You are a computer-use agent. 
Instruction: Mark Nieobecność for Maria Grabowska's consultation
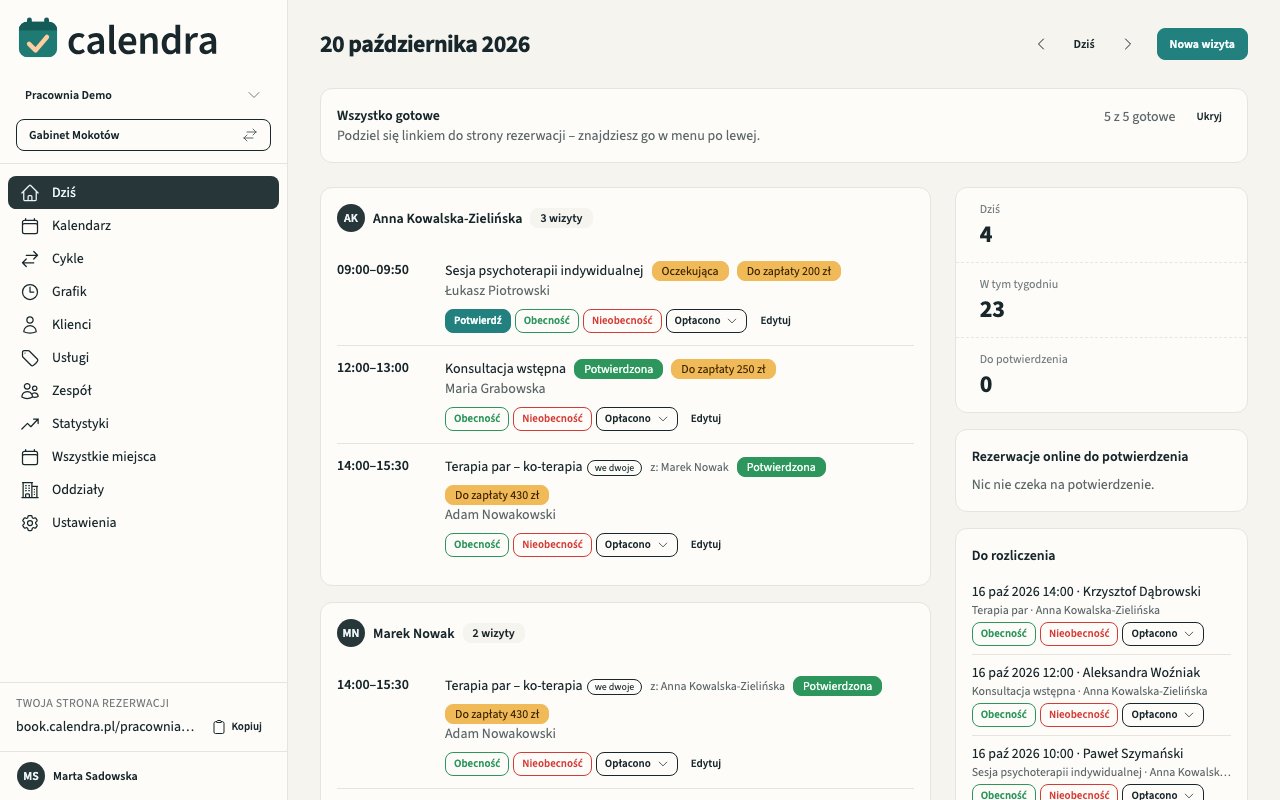pos(552,419)
